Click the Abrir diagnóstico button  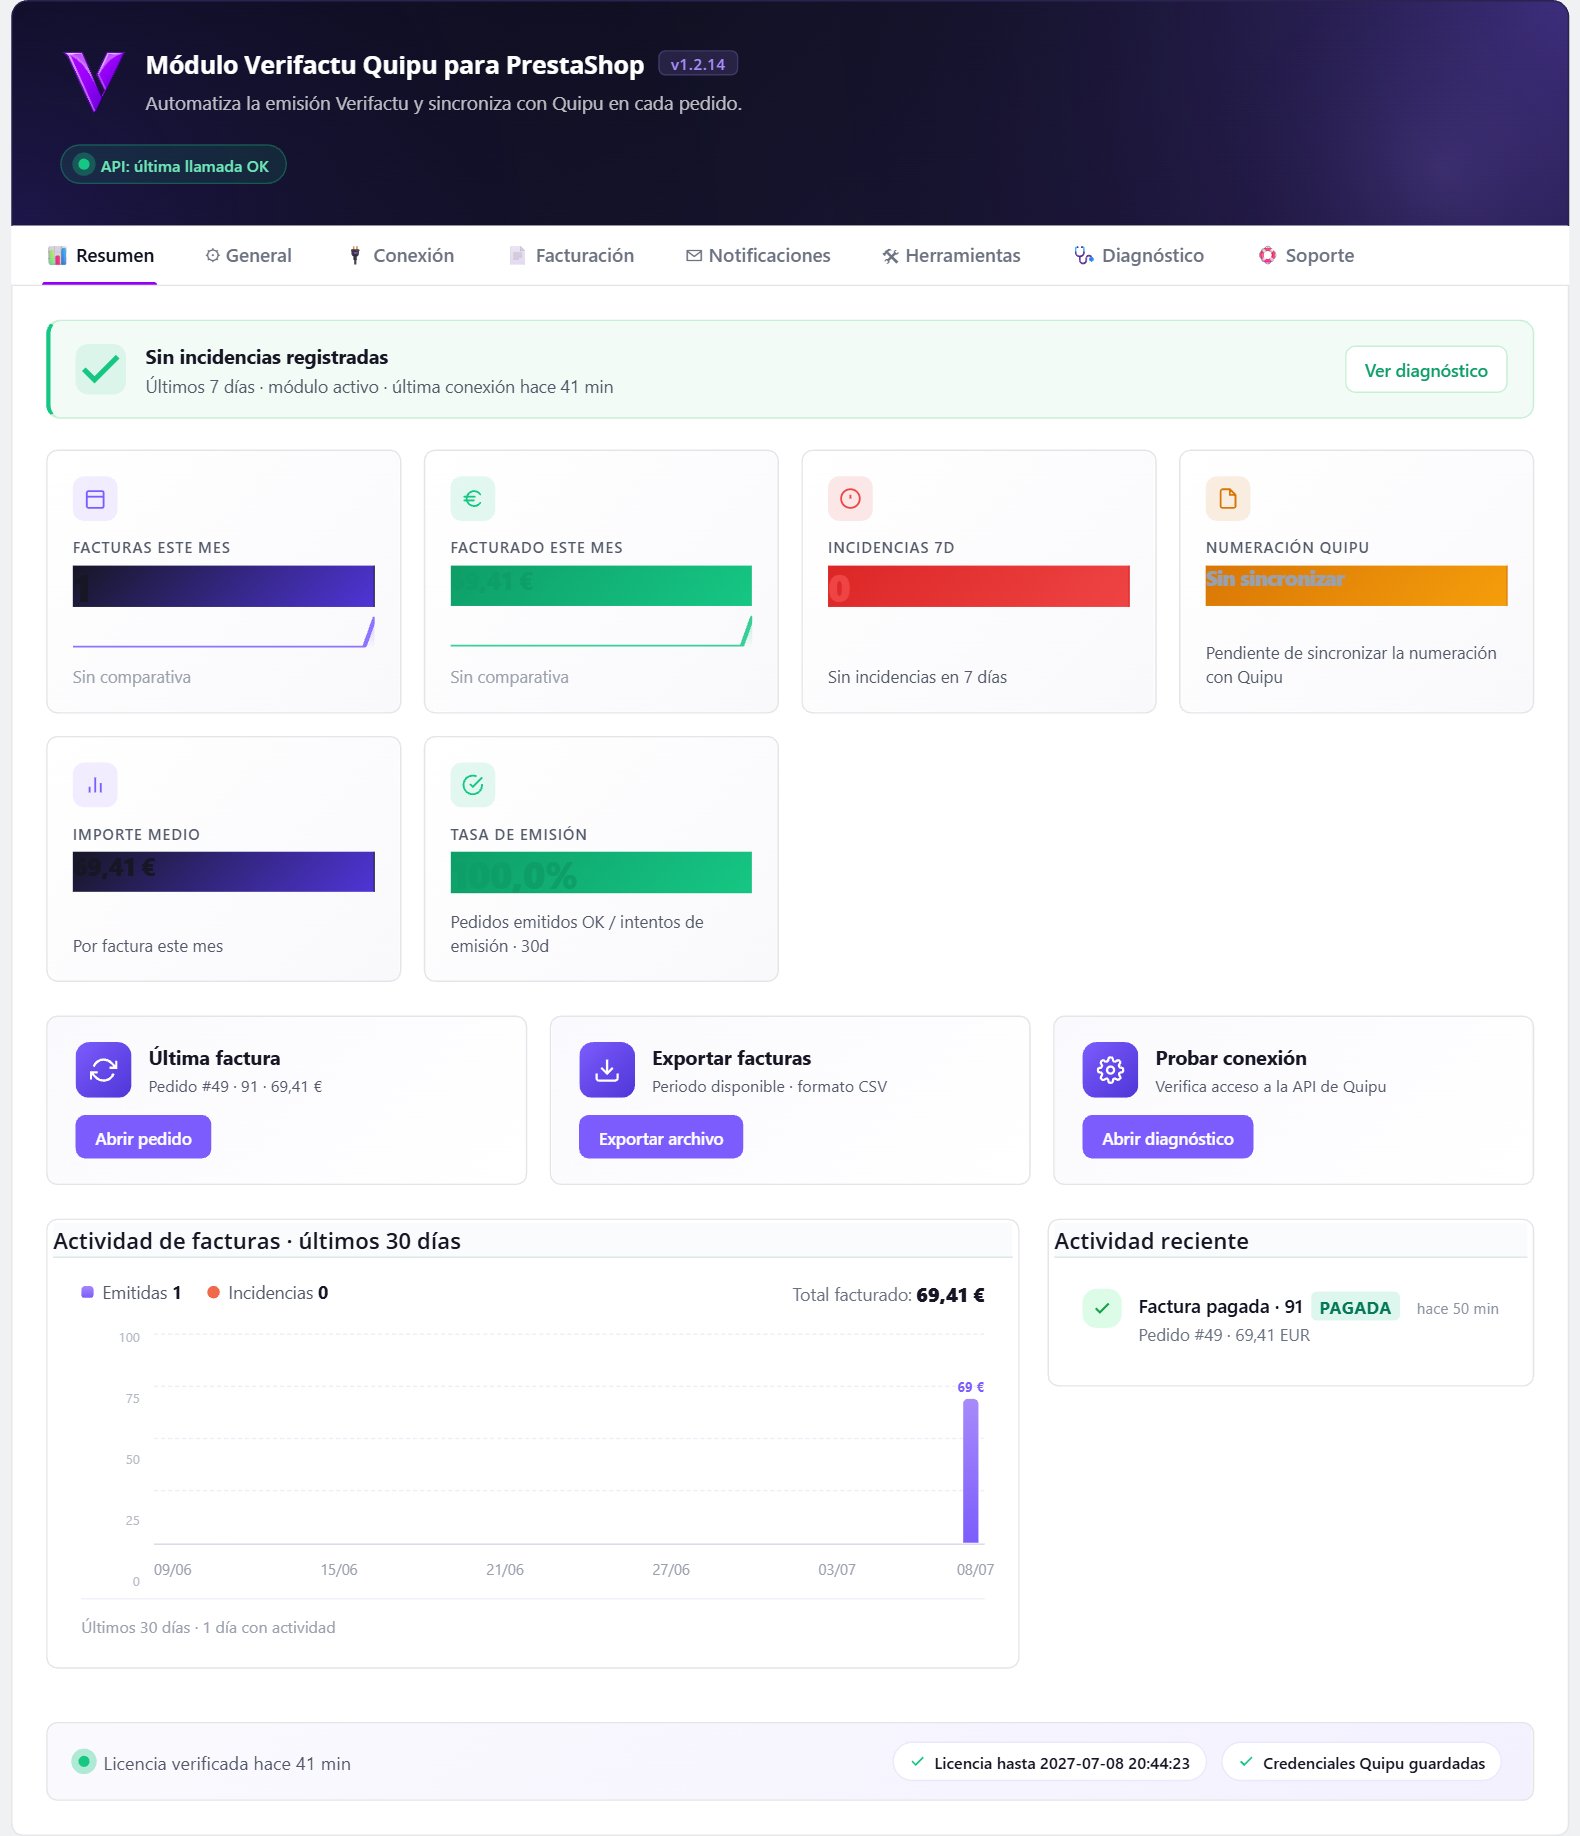[1167, 1138]
